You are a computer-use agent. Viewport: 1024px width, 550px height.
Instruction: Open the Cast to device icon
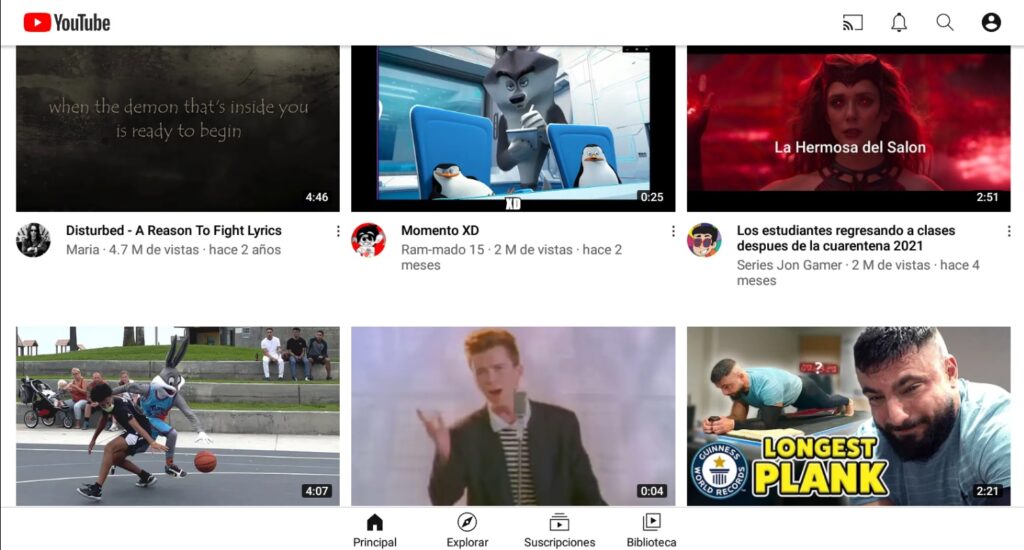pos(852,22)
